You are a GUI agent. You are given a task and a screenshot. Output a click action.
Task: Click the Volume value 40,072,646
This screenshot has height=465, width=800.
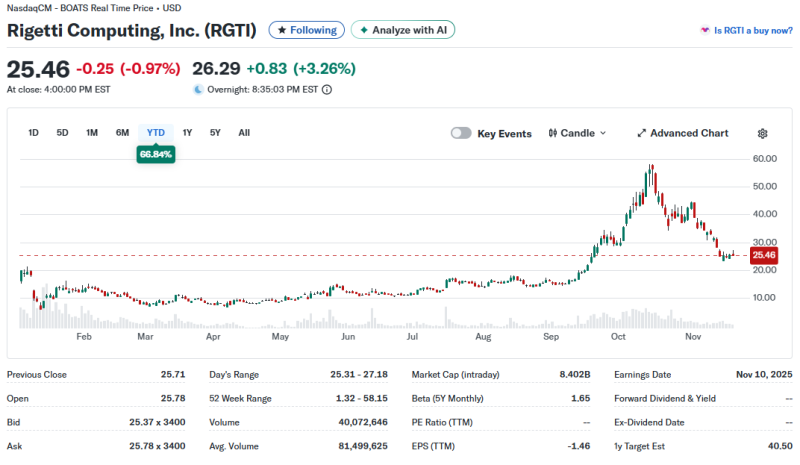point(363,422)
